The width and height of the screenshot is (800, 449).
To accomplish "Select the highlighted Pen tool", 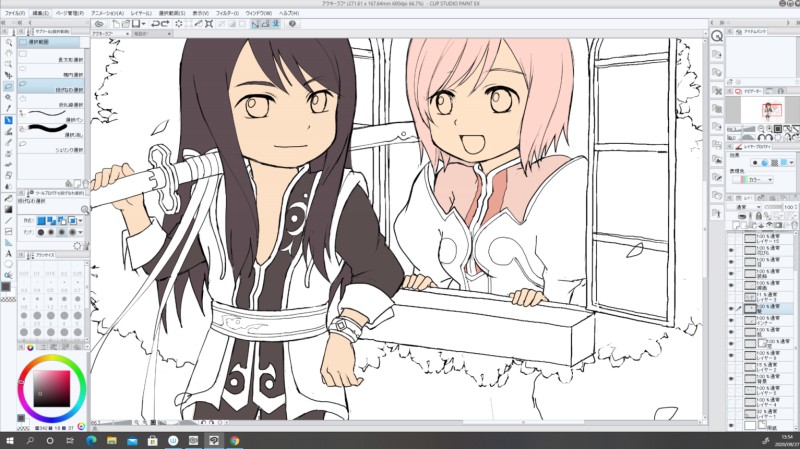I will pos(8,120).
